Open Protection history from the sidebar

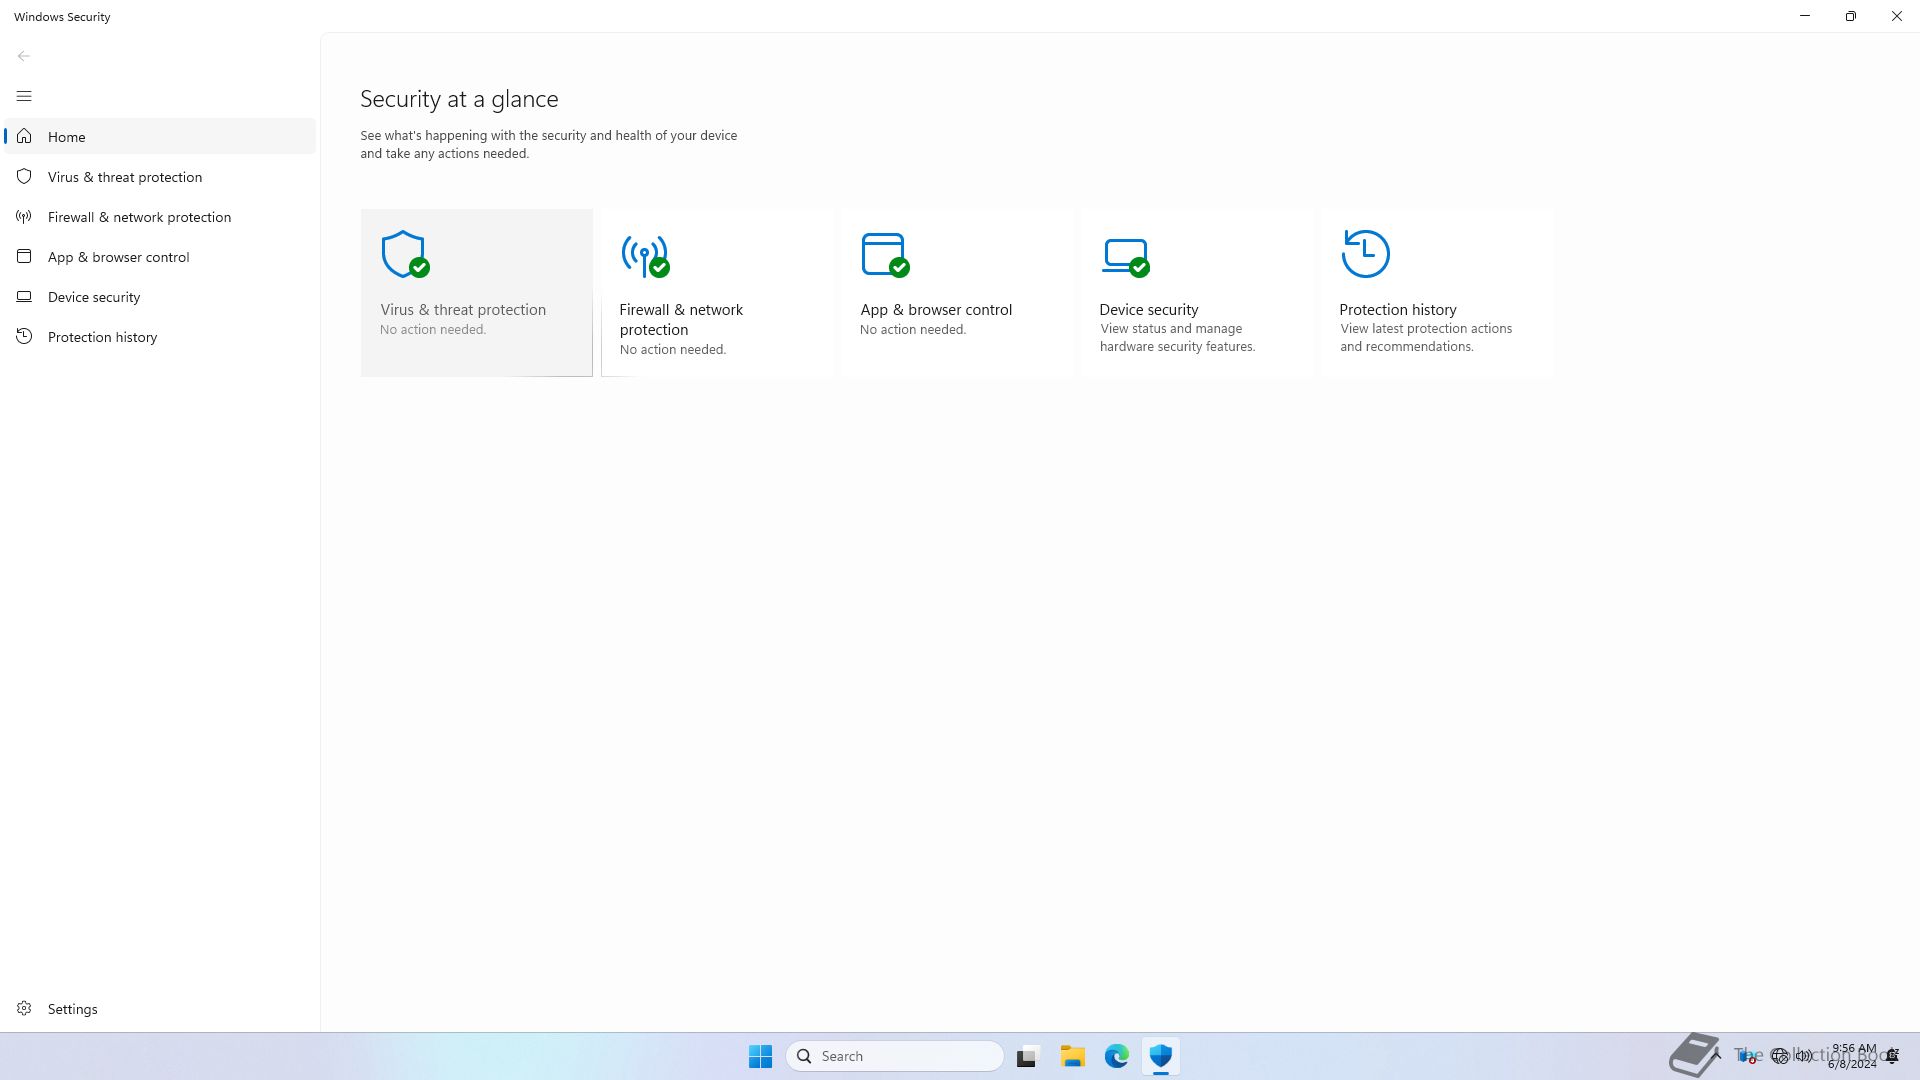click(102, 337)
